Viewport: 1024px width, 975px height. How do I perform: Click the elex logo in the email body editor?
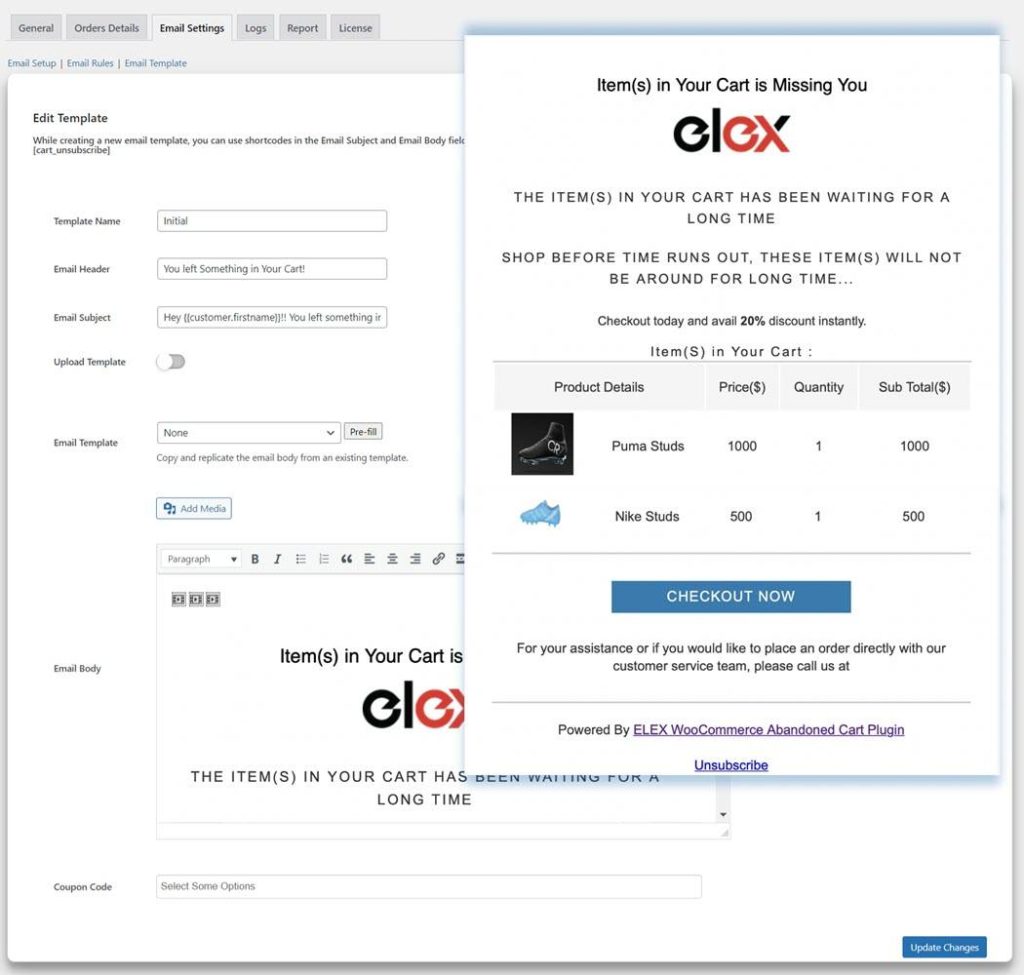click(x=413, y=705)
